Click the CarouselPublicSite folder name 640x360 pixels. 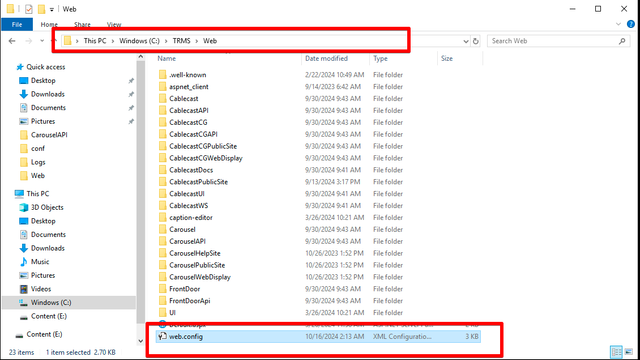coord(197,265)
